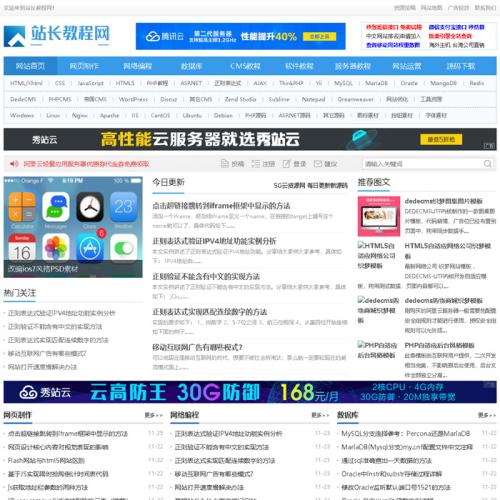This screenshot has height=500, width=500.
Task: Click the 建议 envelope icon
Action: tap(318, 164)
